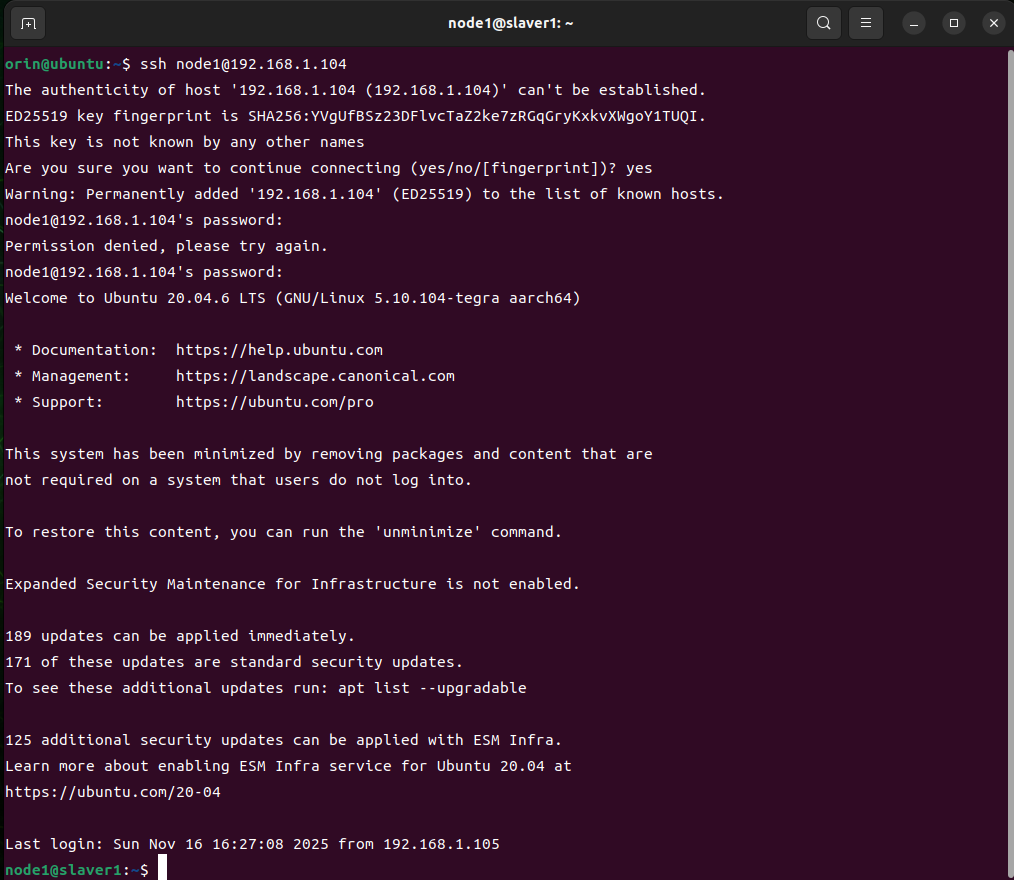Viewport: 1014px width, 880px height.
Task: Click the 'This key is not known' line
Action: 185,142
